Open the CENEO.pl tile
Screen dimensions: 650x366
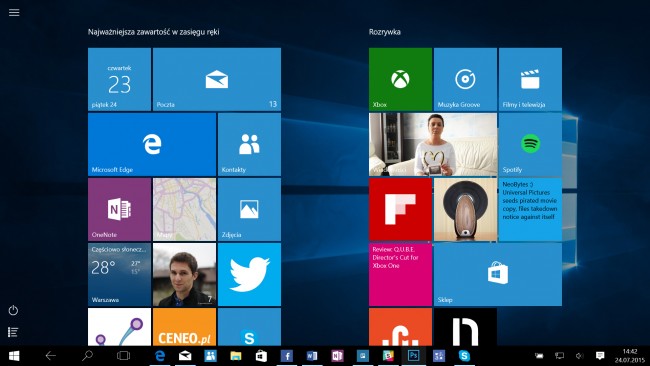tap(184, 327)
